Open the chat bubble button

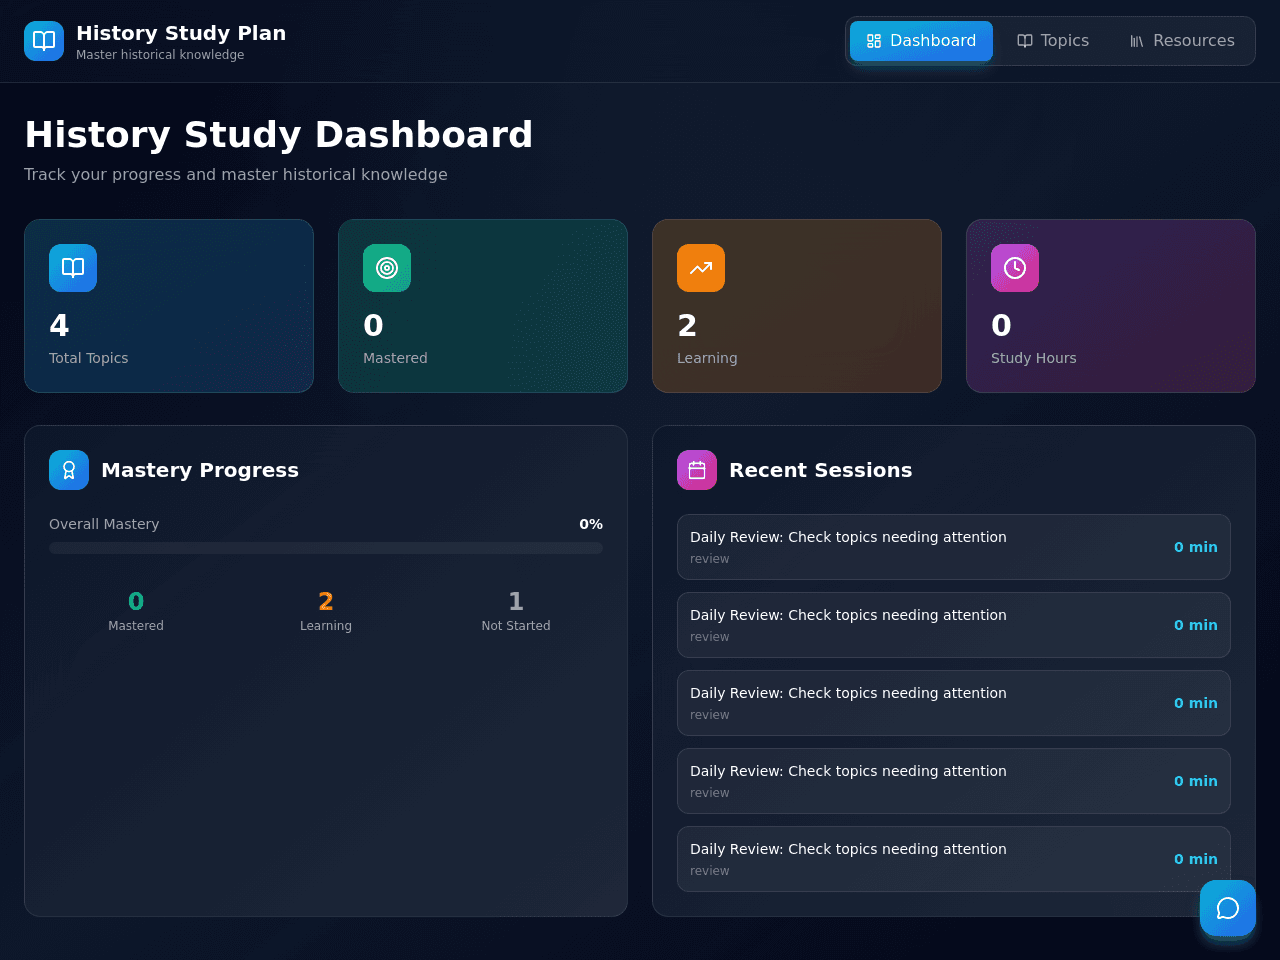(x=1228, y=908)
